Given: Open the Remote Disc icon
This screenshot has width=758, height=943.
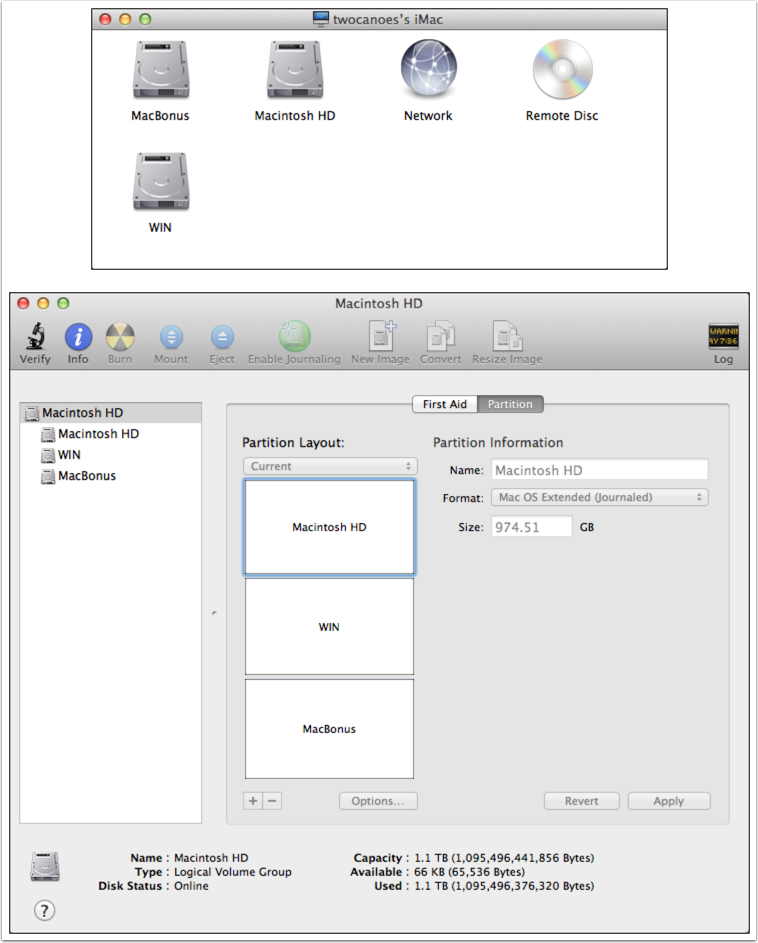Looking at the screenshot, I should tap(562, 69).
